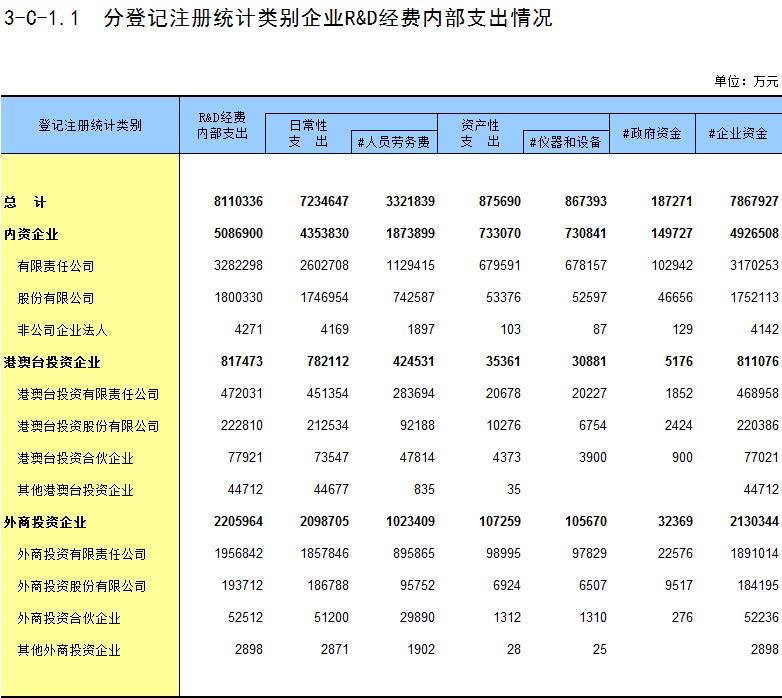Click the table title 分登记注册统计类别企业R&D经费内部支出情况

[327, 19]
